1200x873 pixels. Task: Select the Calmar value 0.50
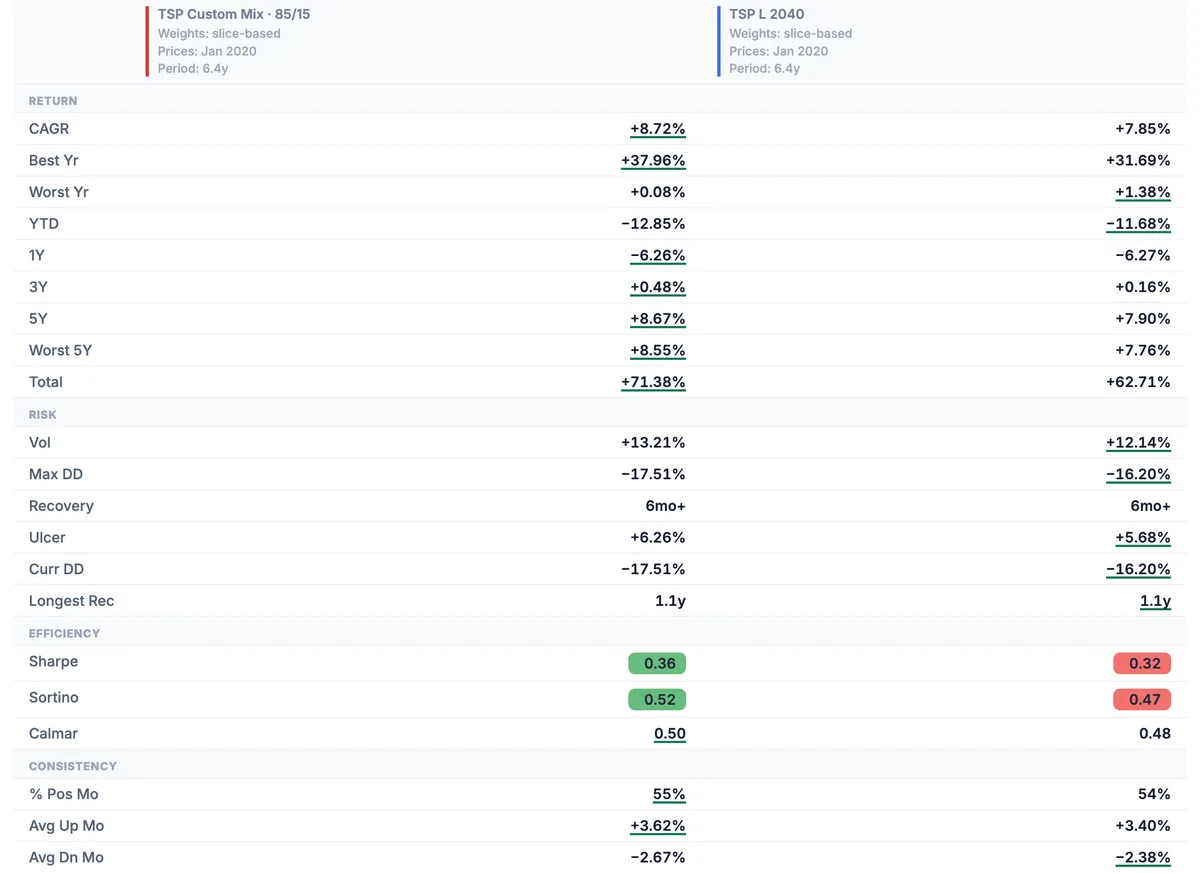coord(670,734)
